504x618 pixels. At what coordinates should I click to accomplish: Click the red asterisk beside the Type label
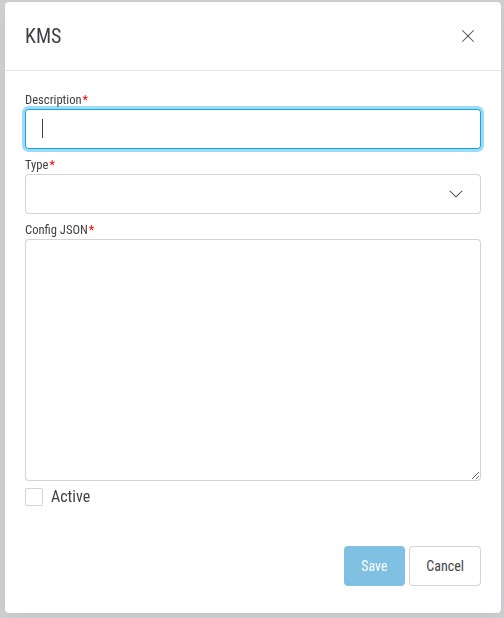pyautogui.click(x=52, y=163)
